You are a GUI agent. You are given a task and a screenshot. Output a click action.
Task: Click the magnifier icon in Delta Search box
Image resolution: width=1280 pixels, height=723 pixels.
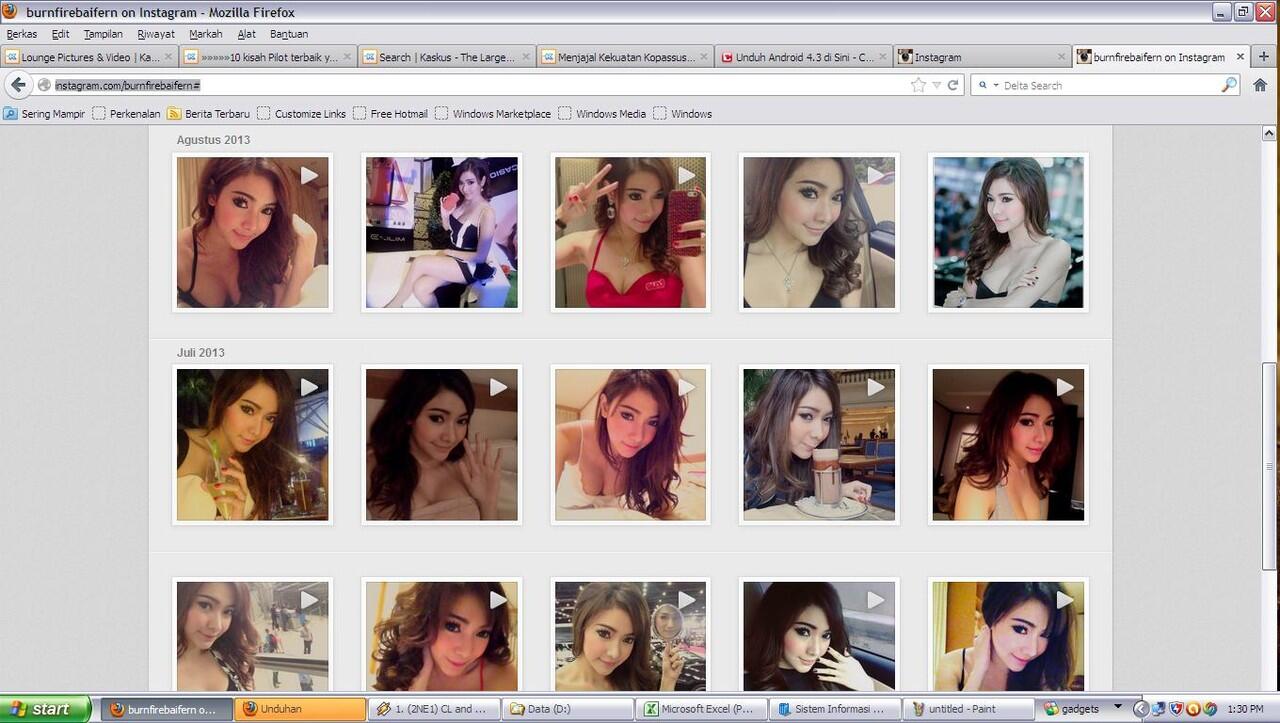point(1229,85)
